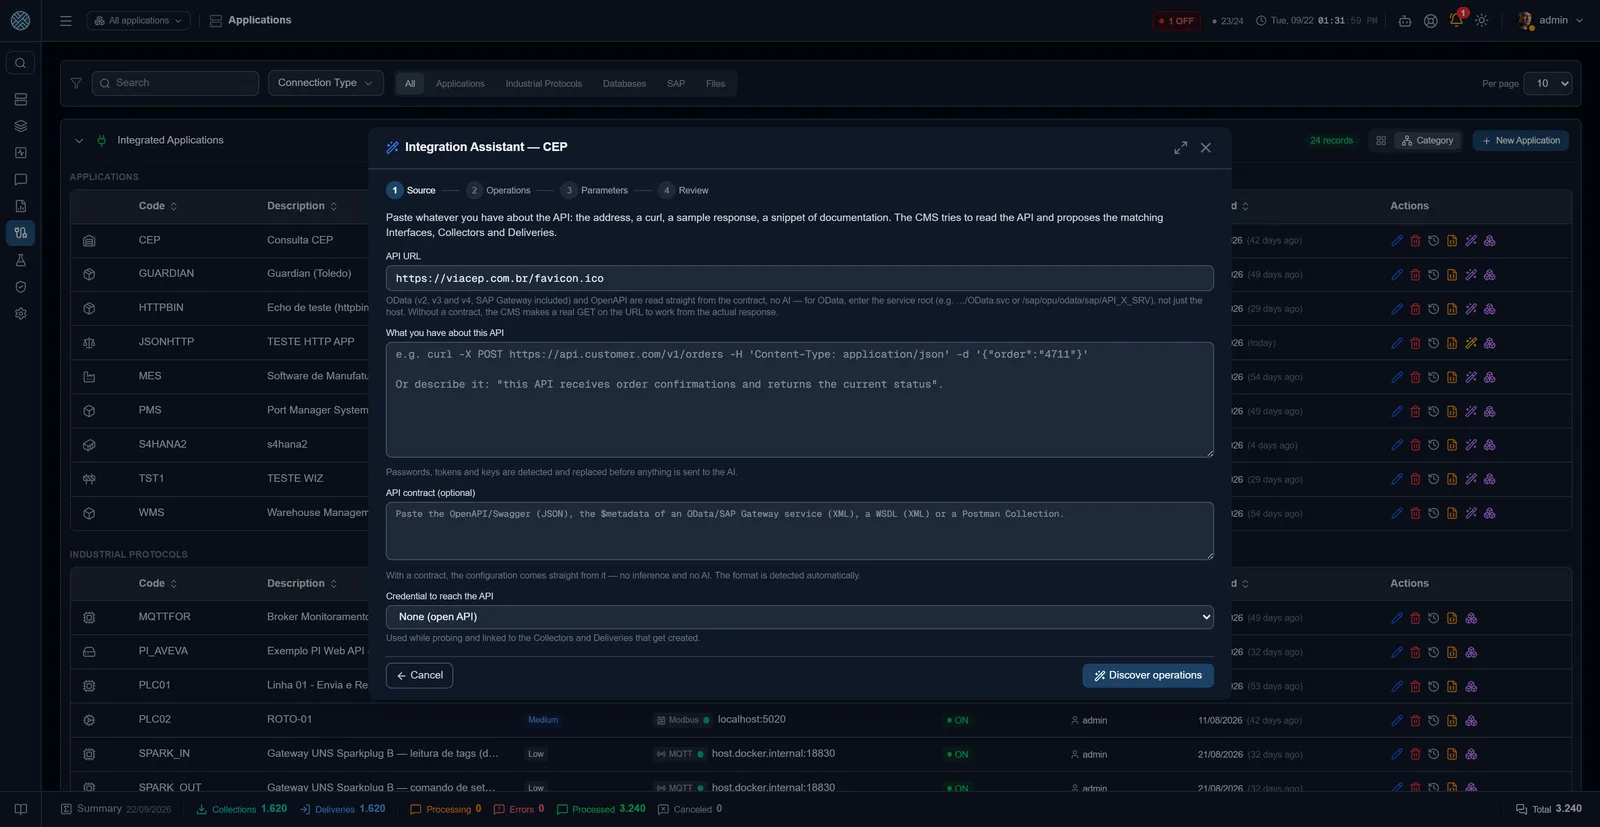Sort the applications table by Code column
Image resolution: width=1600 pixels, height=827 pixels.
click(x=158, y=206)
